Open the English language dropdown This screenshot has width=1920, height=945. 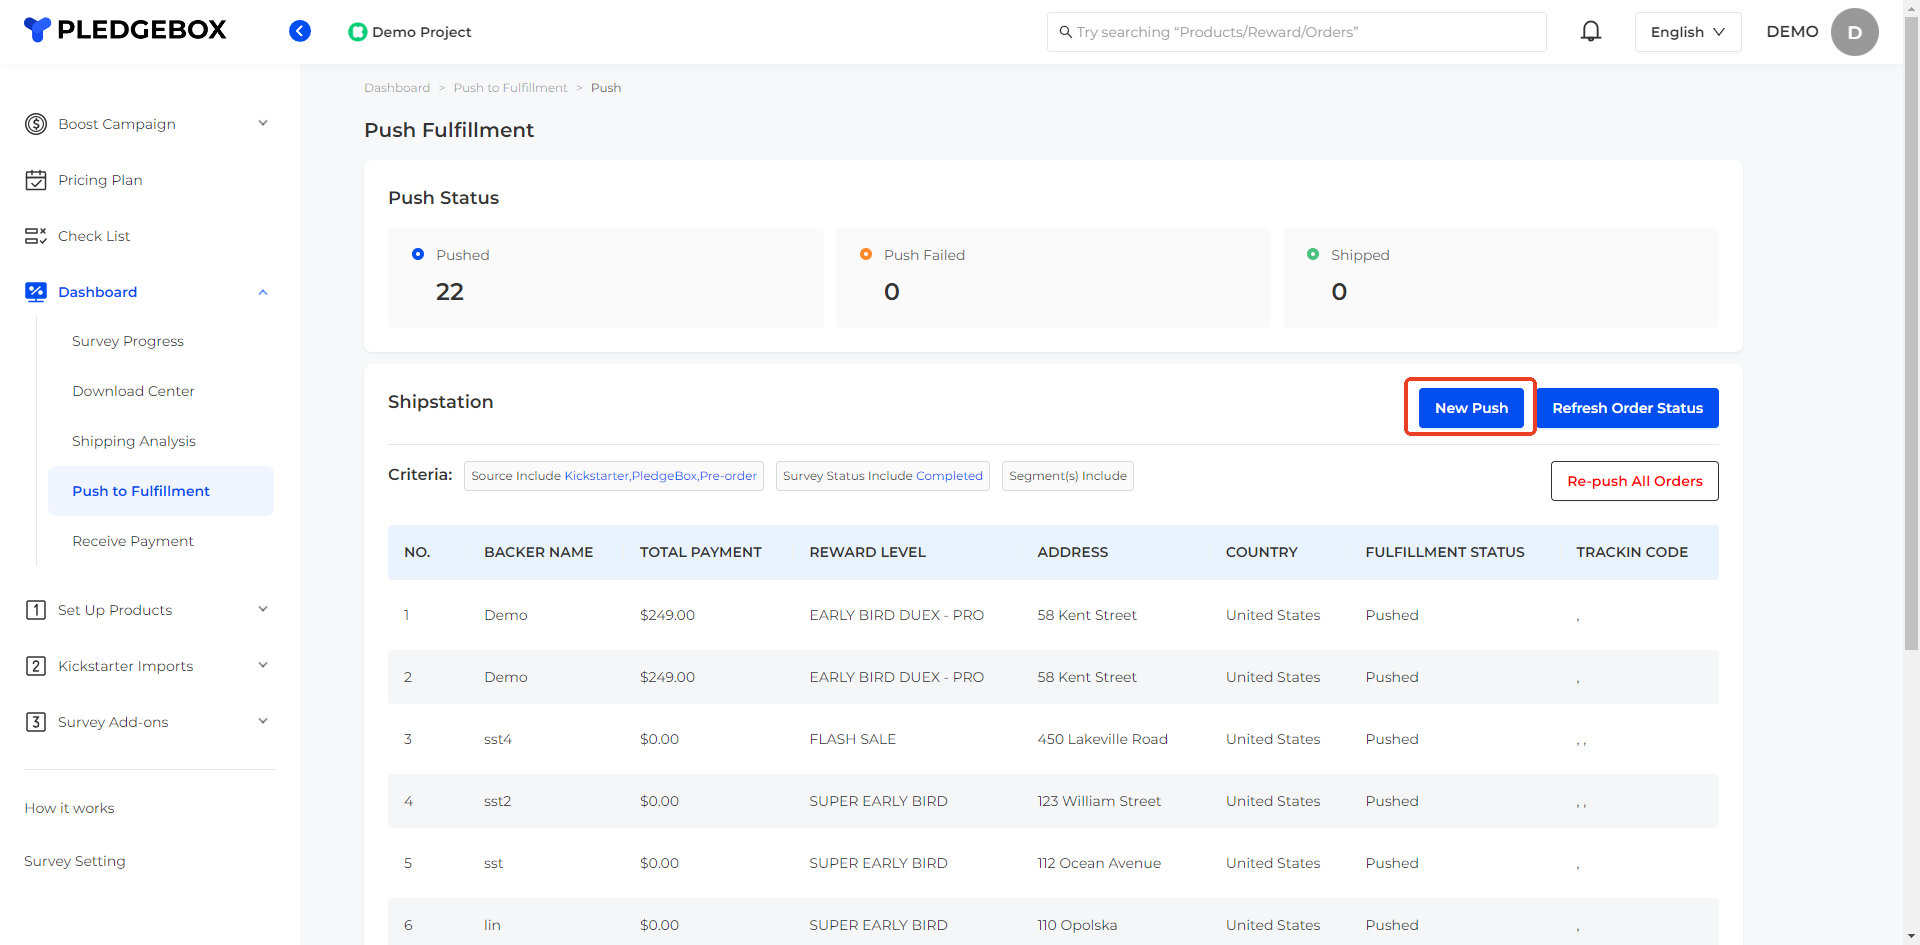click(x=1688, y=32)
